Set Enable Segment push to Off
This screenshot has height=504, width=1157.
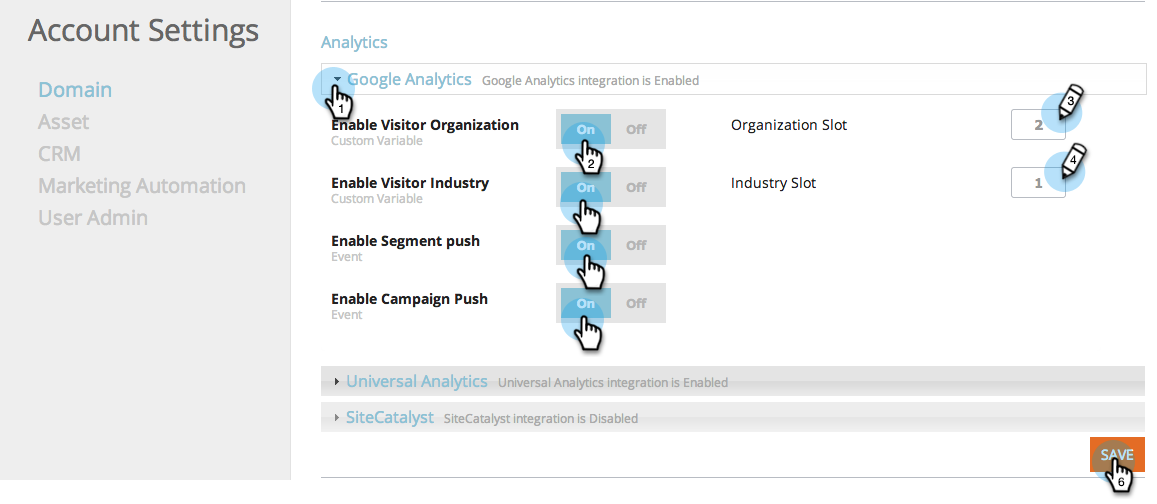pyautogui.click(x=637, y=245)
